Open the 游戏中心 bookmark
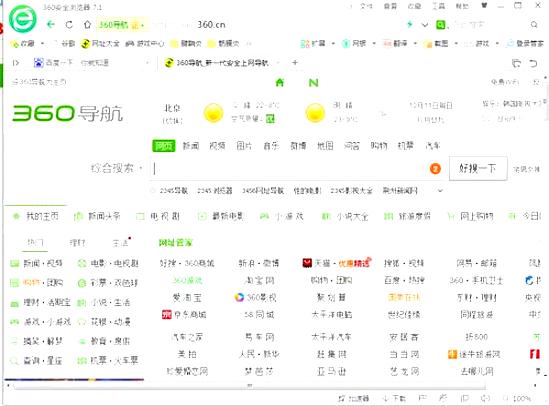The image size is (549, 406). click(x=145, y=44)
